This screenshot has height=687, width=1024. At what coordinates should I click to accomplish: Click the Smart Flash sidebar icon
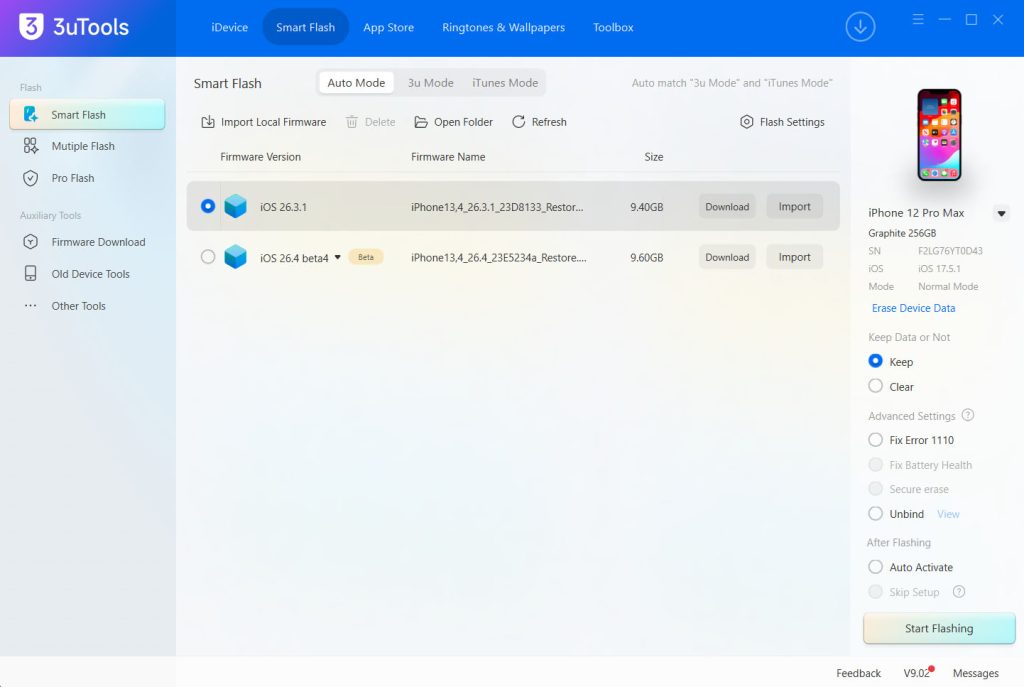pyautogui.click(x=31, y=114)
